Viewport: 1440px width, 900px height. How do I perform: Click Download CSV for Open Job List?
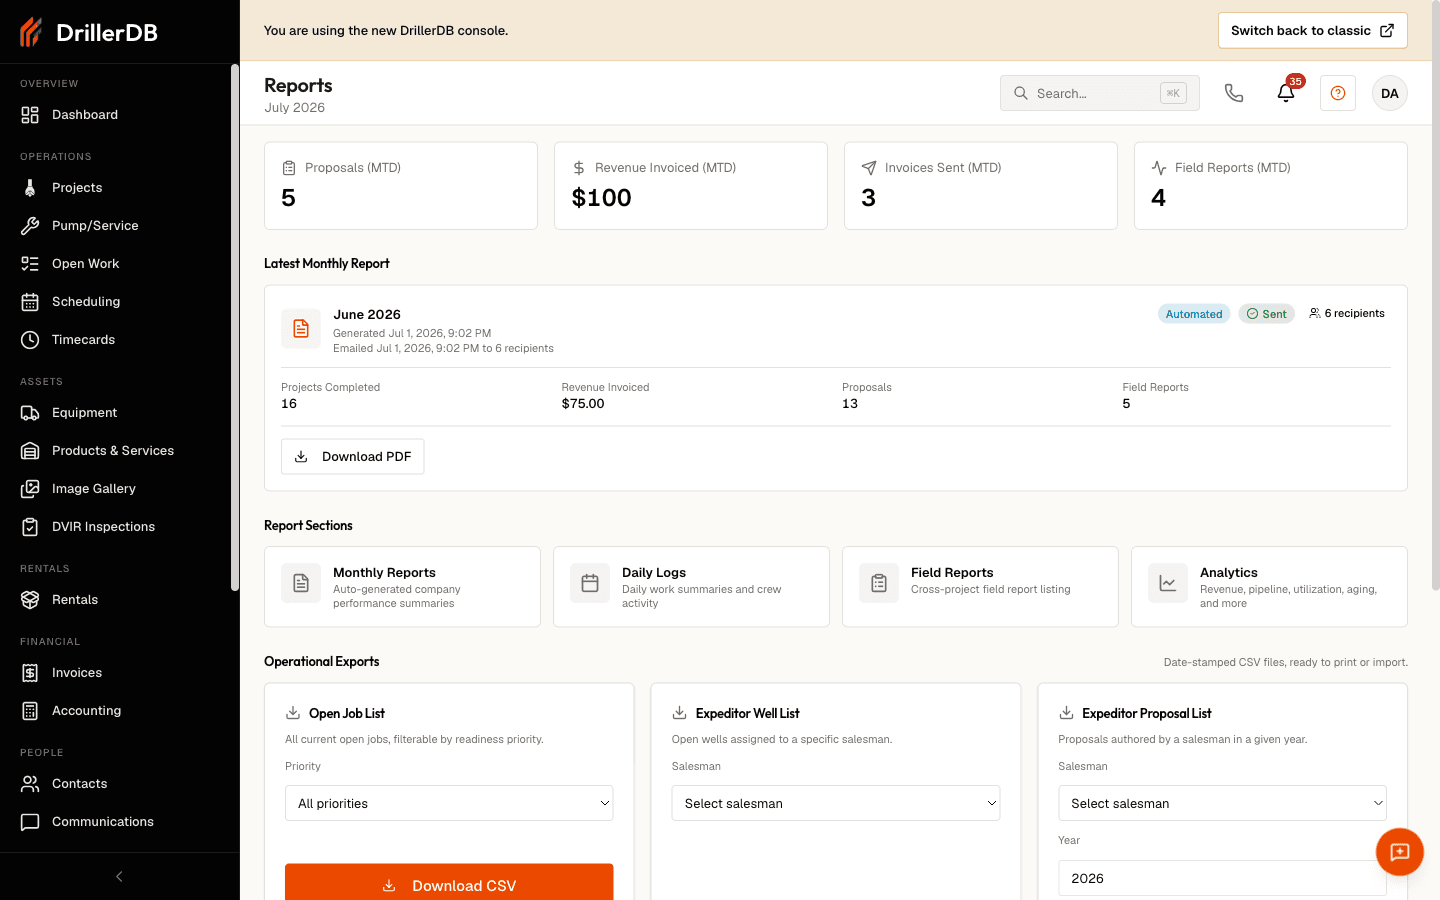pos(449,883)
